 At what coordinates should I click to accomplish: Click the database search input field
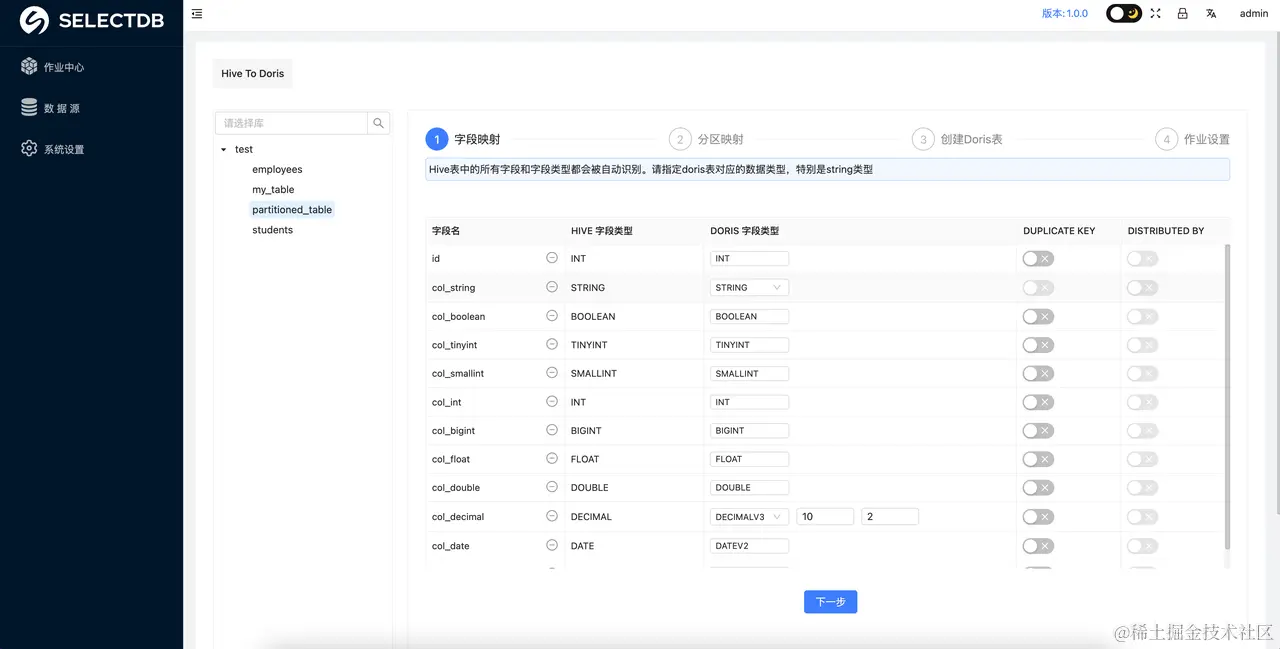tap(292, 123)
